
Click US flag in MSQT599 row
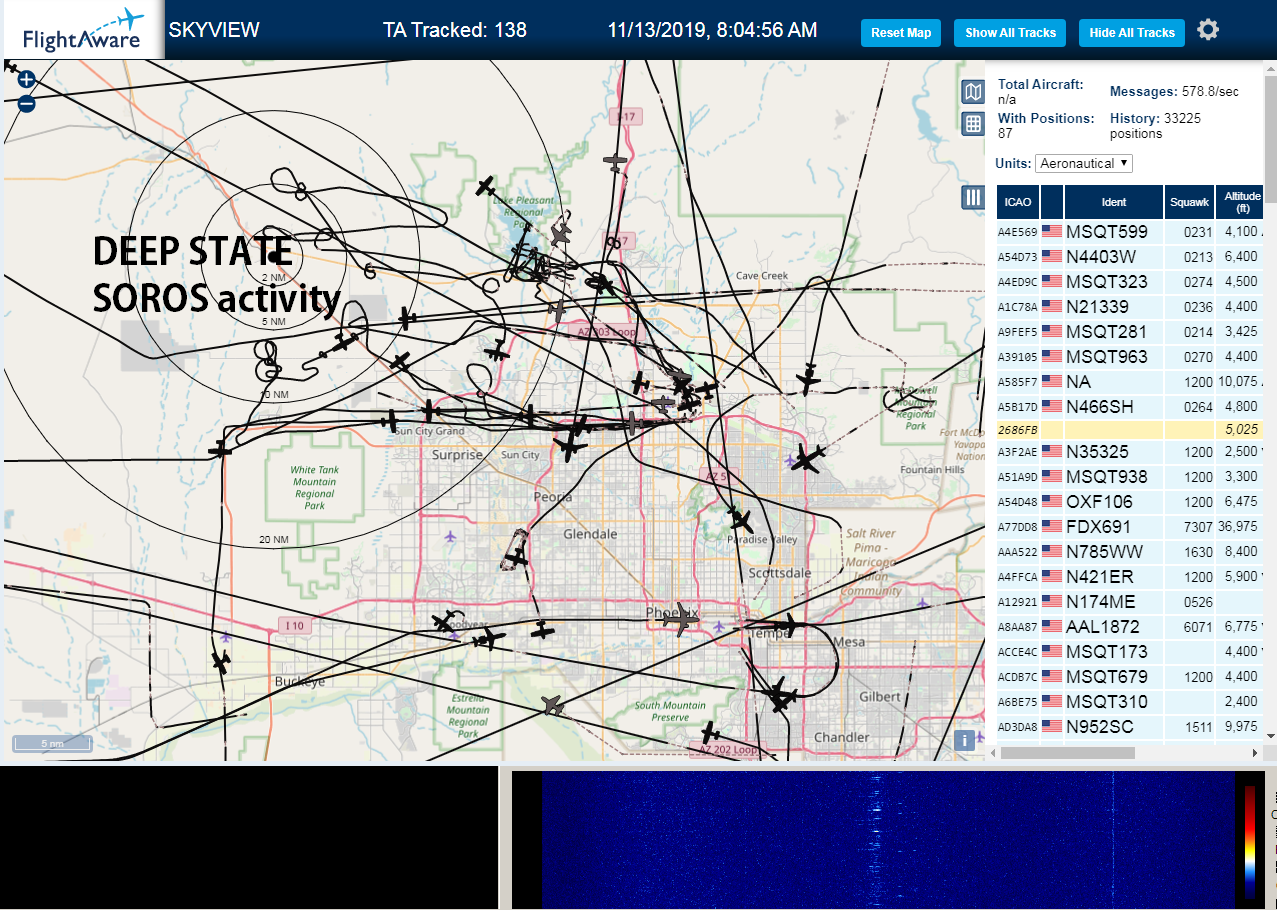[x=1052, y=231]
